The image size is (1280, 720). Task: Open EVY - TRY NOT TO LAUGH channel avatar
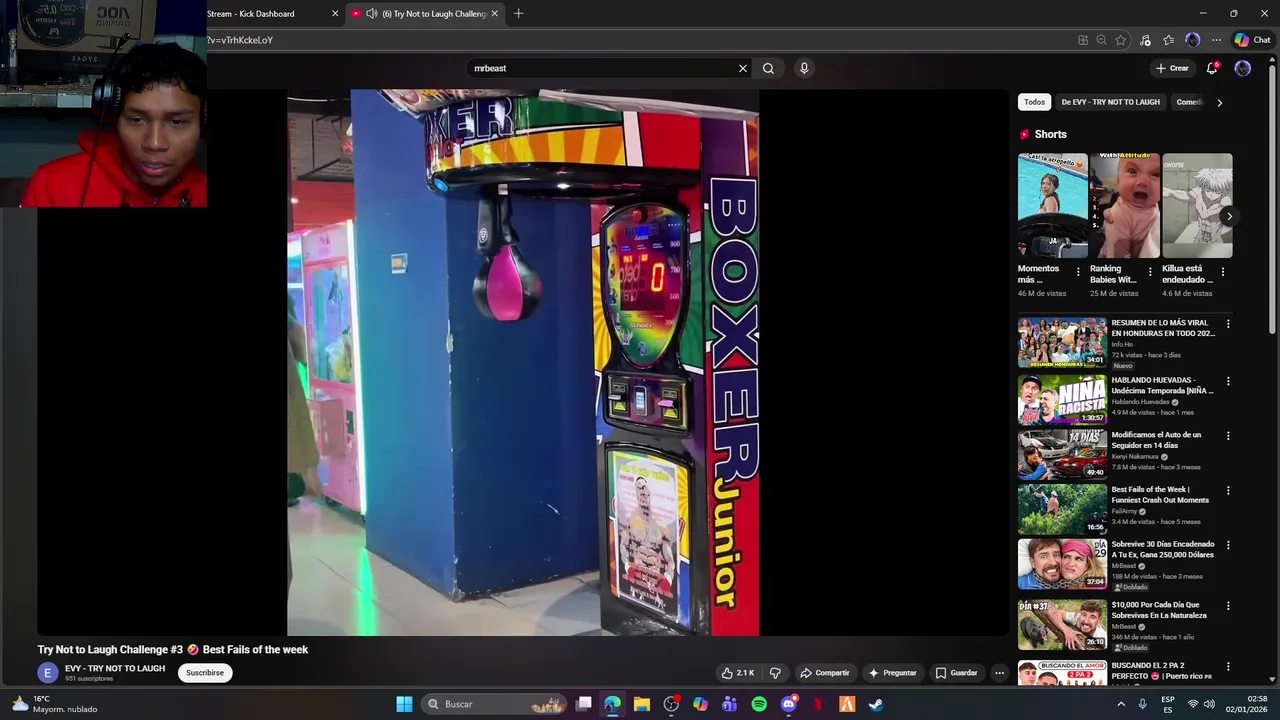coord(48,673)
